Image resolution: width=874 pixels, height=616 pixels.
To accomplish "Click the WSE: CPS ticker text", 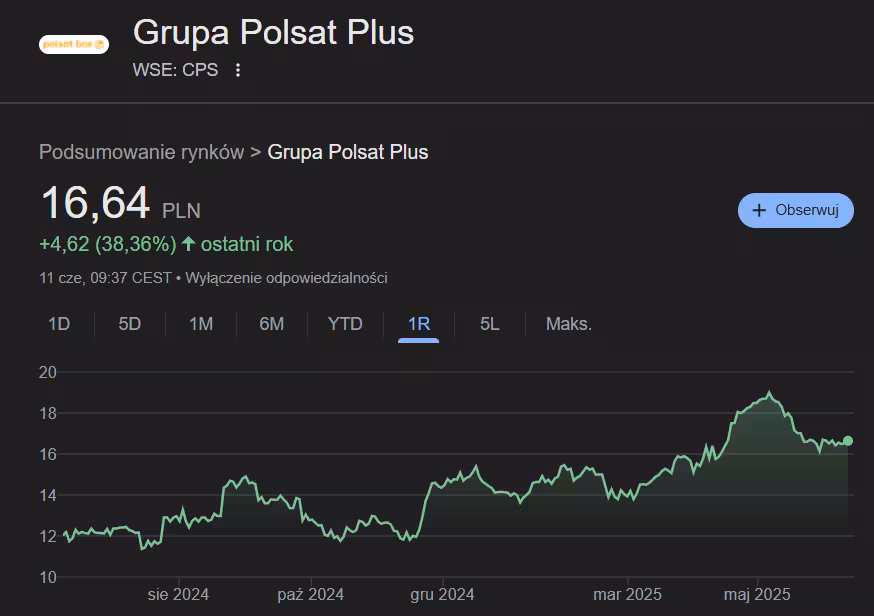I will point(175,70).
